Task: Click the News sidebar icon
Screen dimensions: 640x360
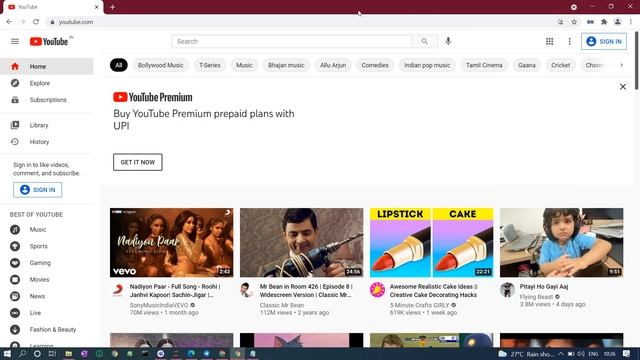Action: coord(15,296)
